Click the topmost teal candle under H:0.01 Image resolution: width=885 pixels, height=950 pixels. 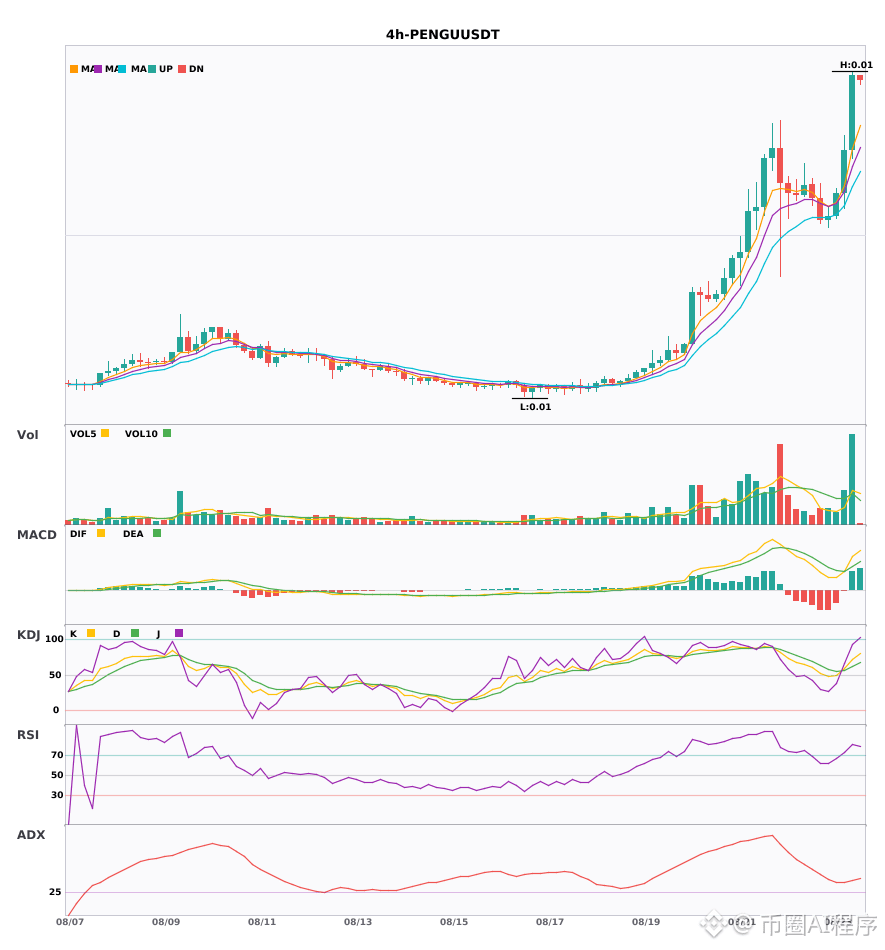pos(852,113)
